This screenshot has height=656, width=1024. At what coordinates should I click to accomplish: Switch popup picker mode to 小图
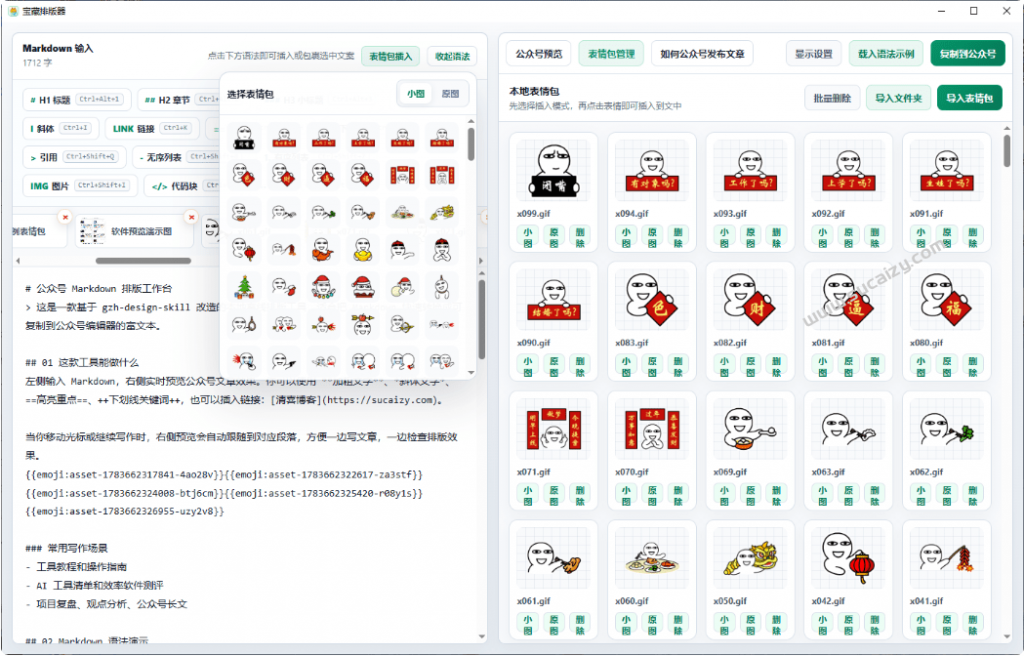click(x=416, y=94)
